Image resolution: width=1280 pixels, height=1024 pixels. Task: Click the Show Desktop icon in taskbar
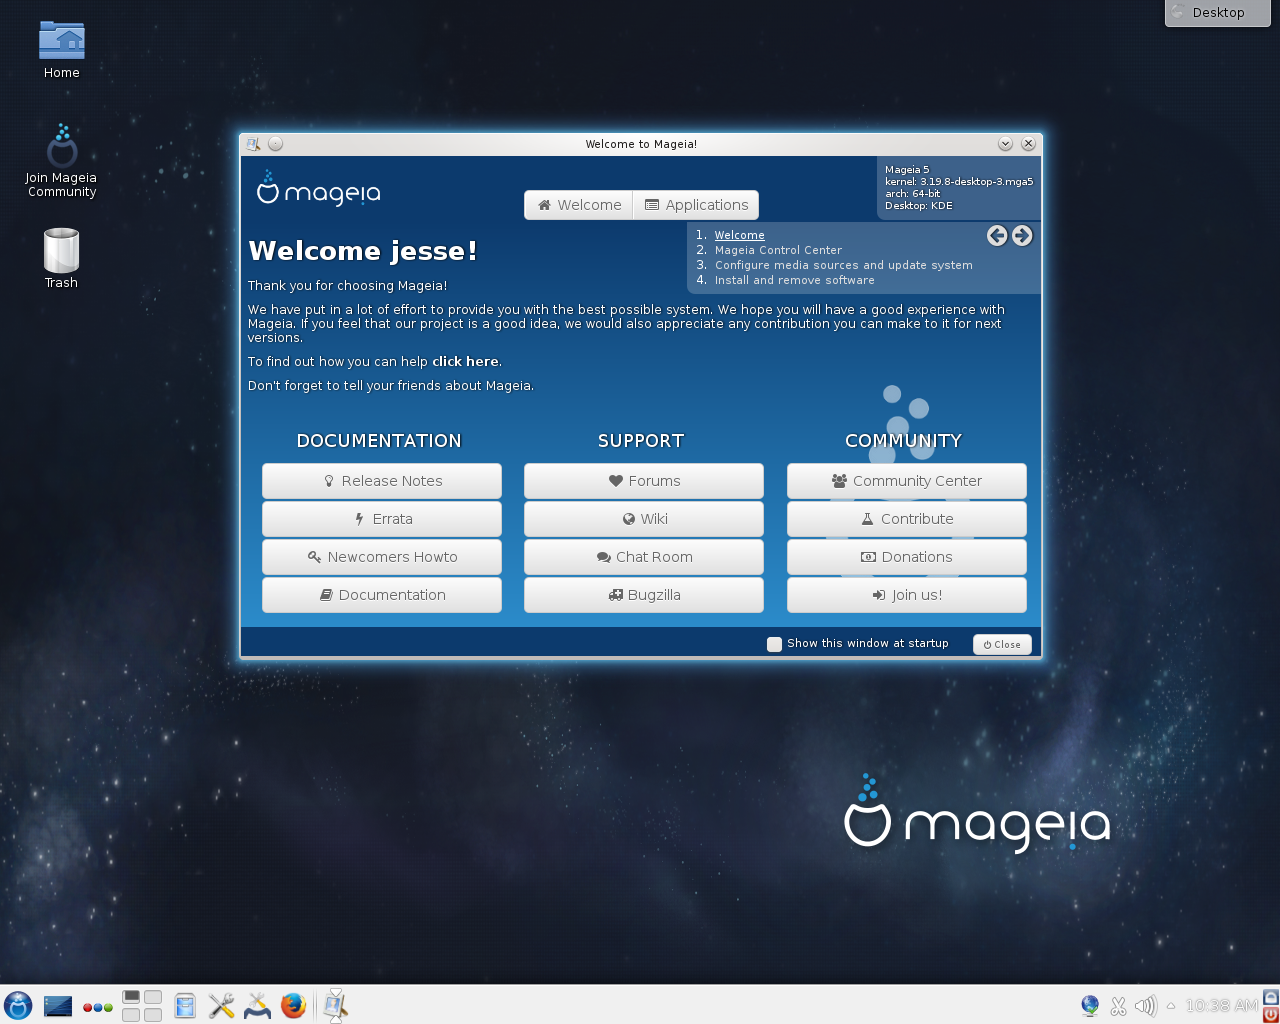click(58, 1006)
